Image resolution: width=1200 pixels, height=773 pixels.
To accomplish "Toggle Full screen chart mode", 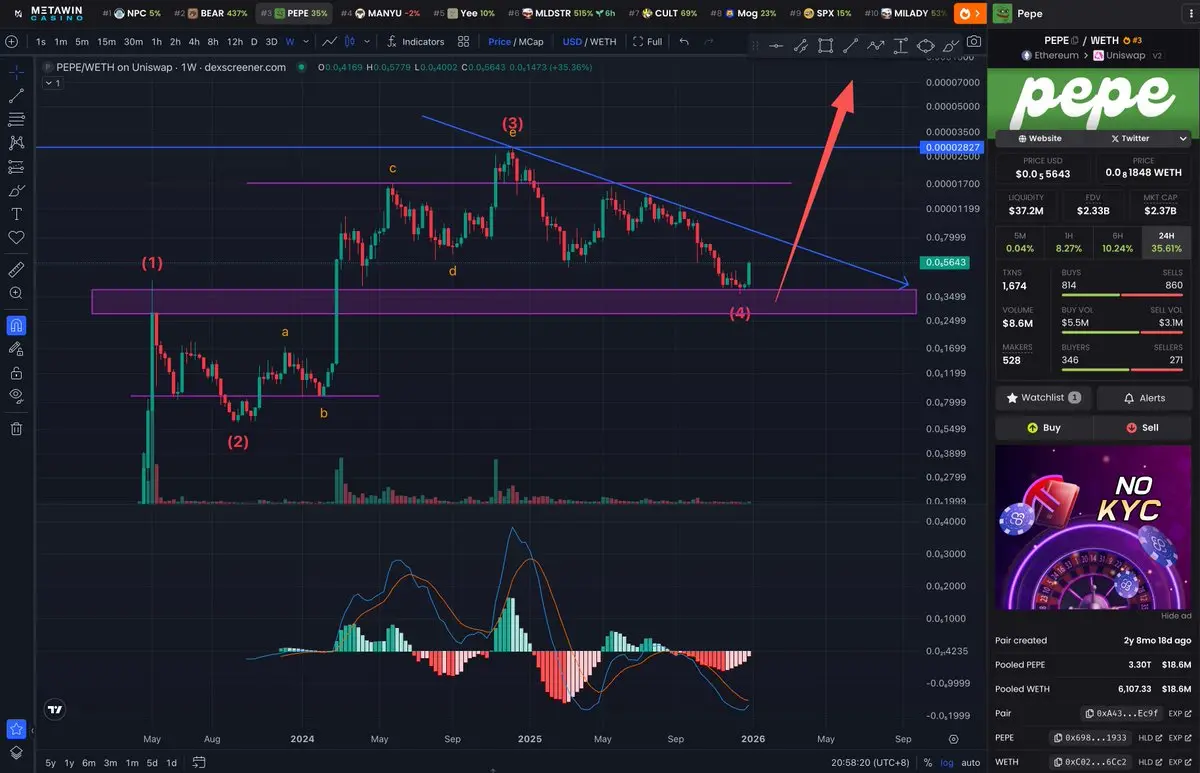I will (x=648, y=42).
